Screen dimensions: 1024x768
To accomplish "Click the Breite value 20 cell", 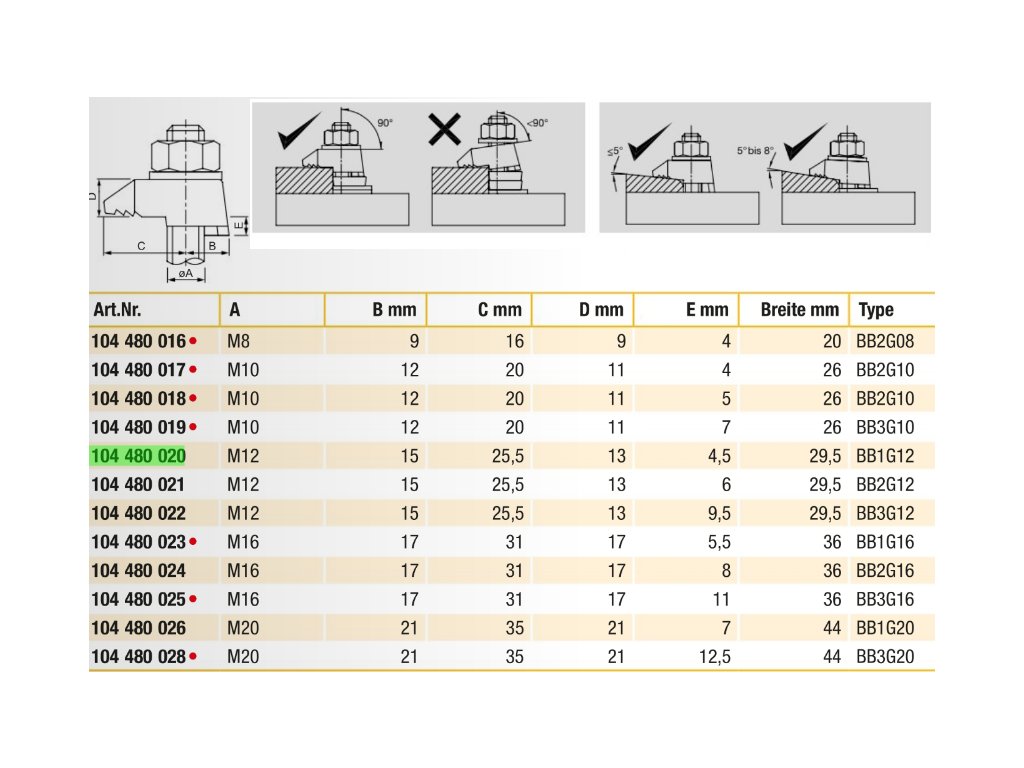I will 831,341.
